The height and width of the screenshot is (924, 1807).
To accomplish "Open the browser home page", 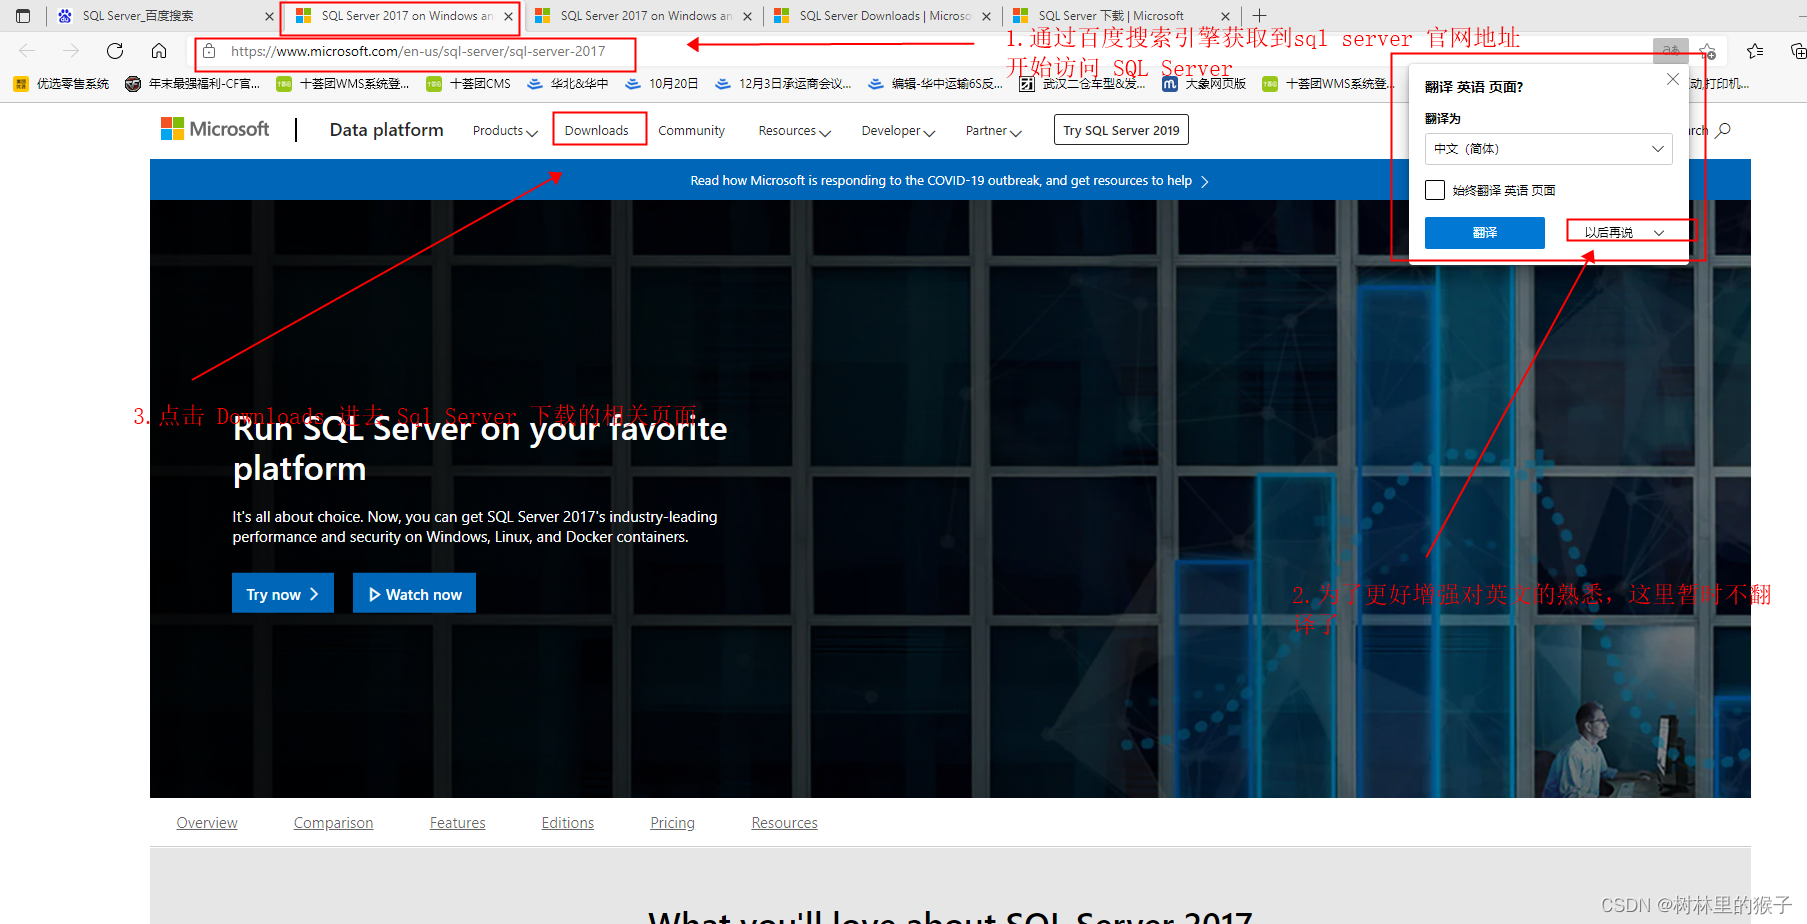I will coord(159,51).
